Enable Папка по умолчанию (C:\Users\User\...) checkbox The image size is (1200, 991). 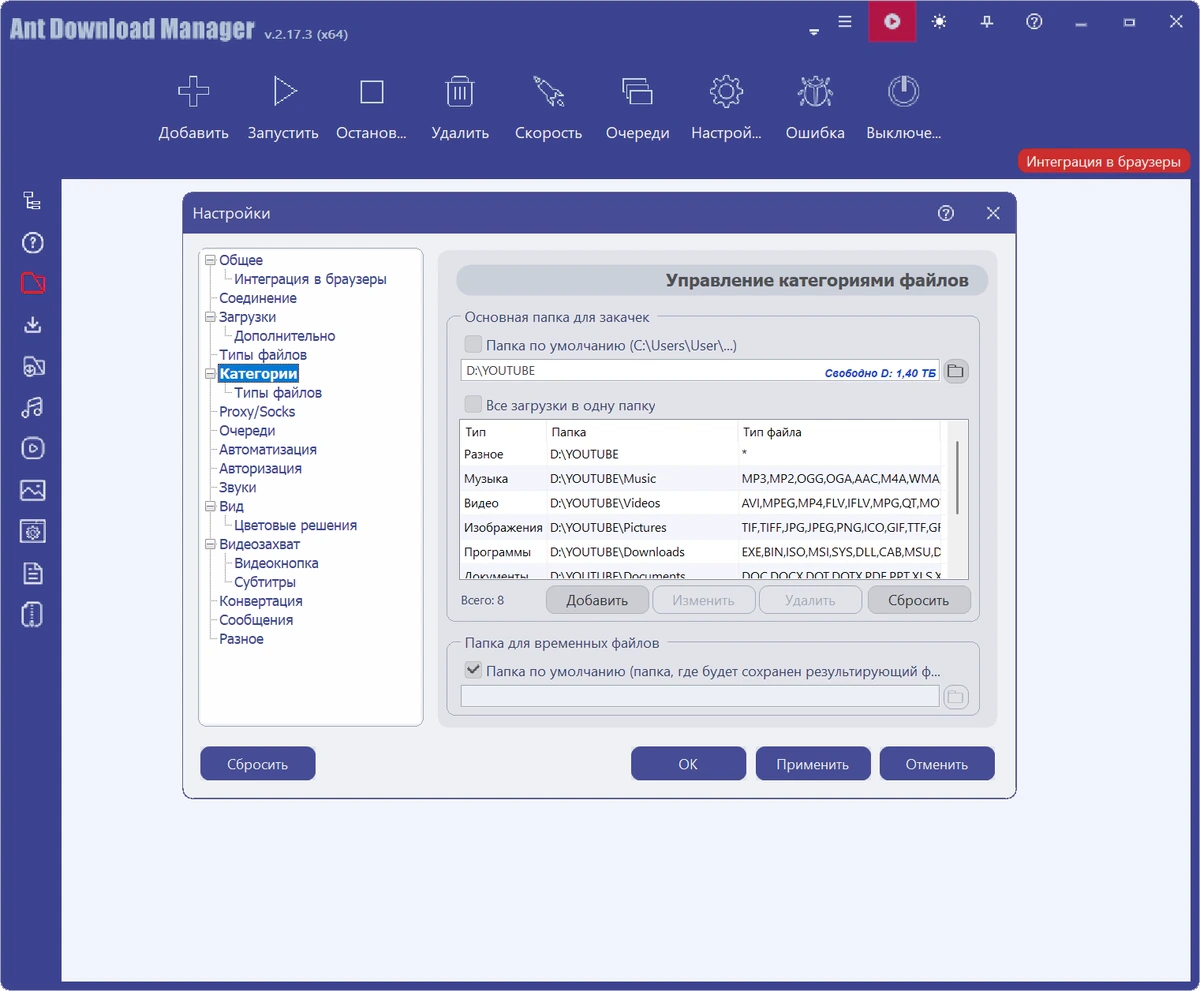(x=474, y=345)
